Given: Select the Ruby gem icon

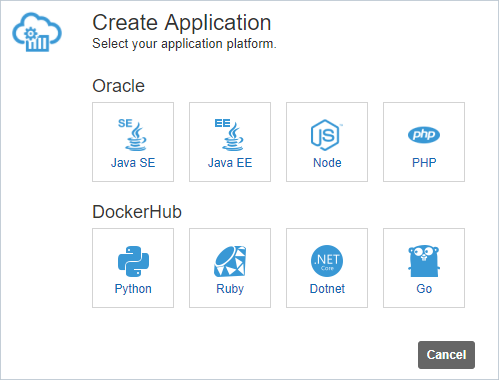Looking at the screenshot, I should click(230, 261).
